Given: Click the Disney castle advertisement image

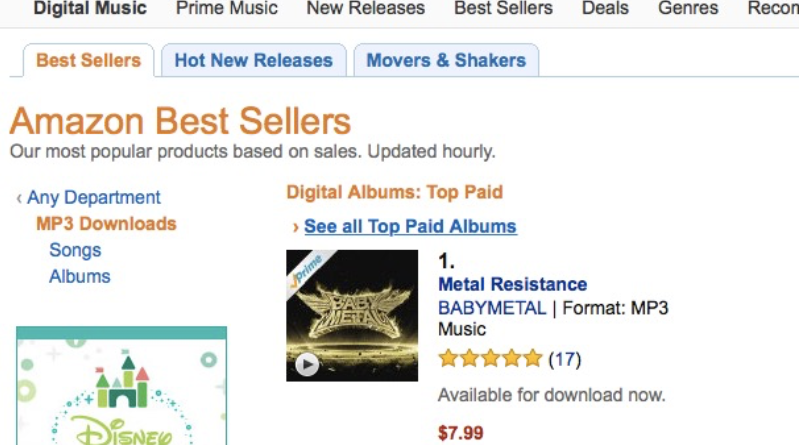Looking at the screenshot, I should click(x=121, y=390).
